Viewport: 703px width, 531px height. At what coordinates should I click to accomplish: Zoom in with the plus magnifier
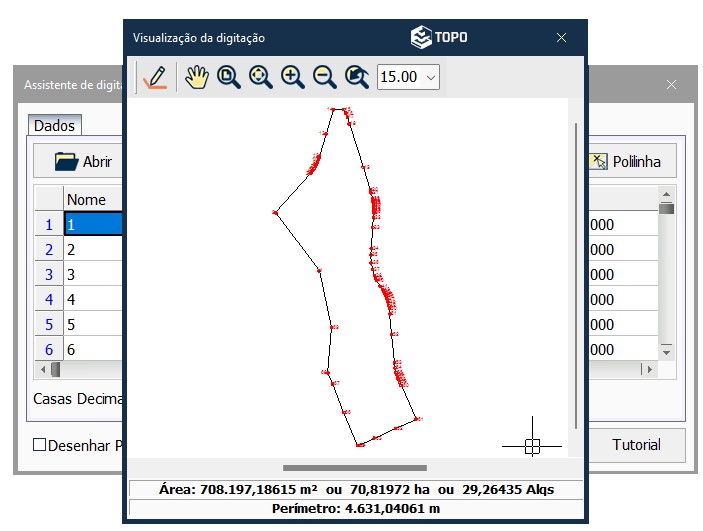point(293,77)
